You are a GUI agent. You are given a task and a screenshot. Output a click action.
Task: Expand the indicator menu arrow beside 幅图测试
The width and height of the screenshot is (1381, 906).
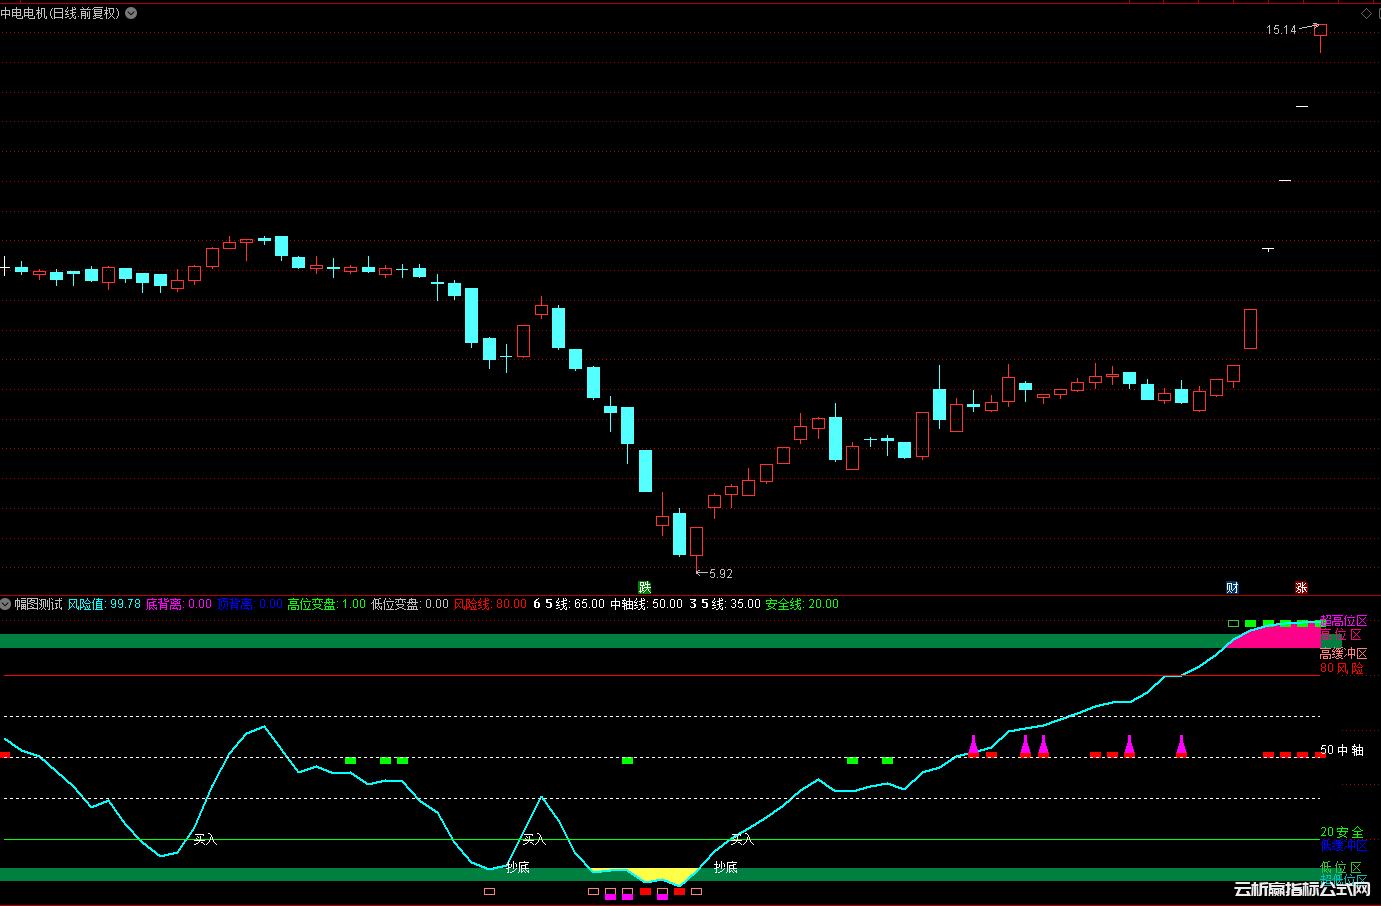point(5,604)
